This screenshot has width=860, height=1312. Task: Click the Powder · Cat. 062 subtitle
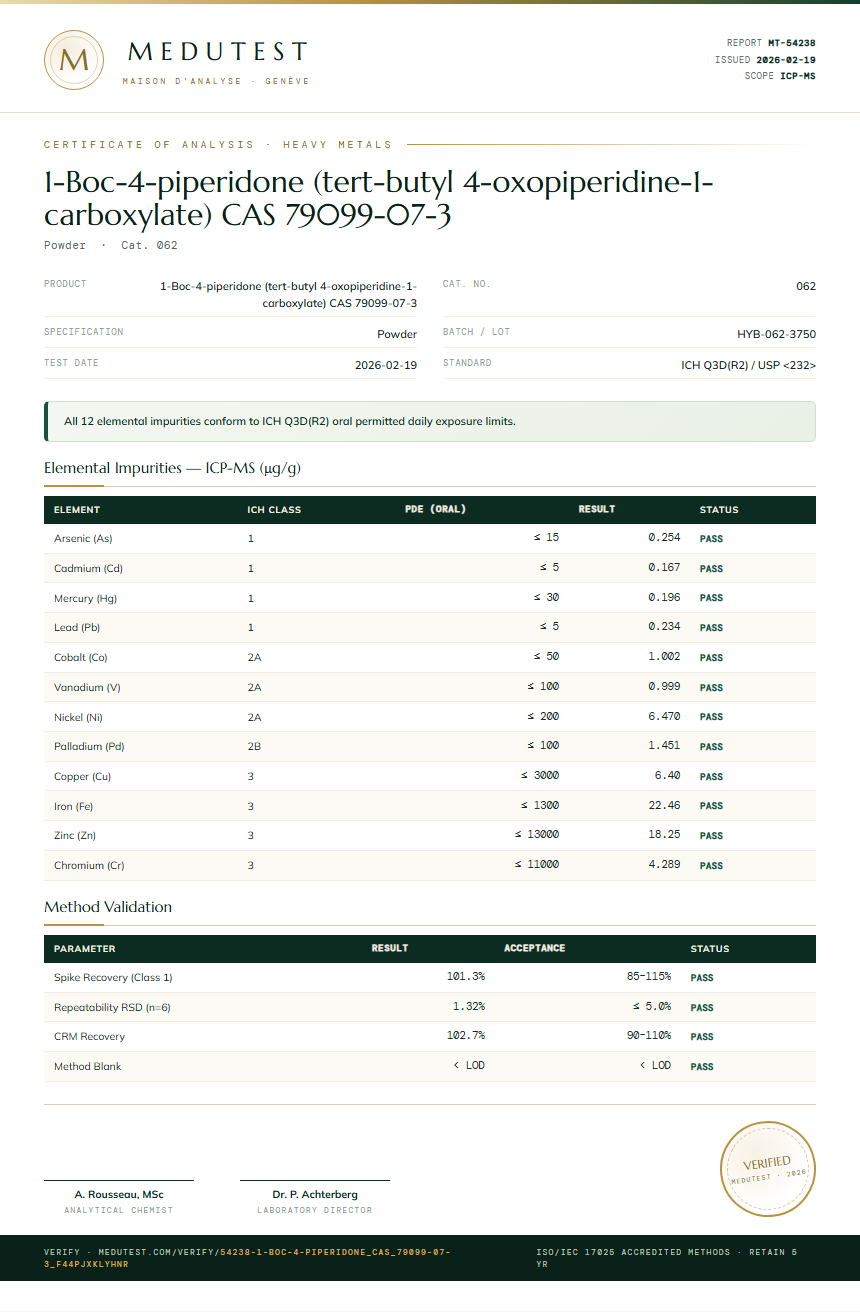tap(111, 245)
